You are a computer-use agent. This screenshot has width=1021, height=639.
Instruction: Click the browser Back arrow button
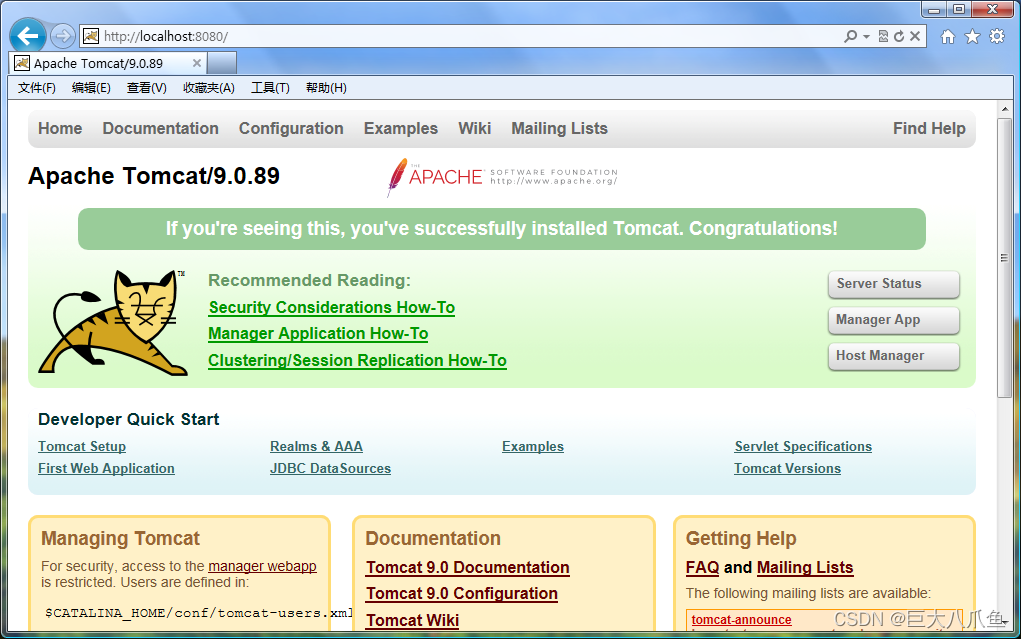[28, 36]
